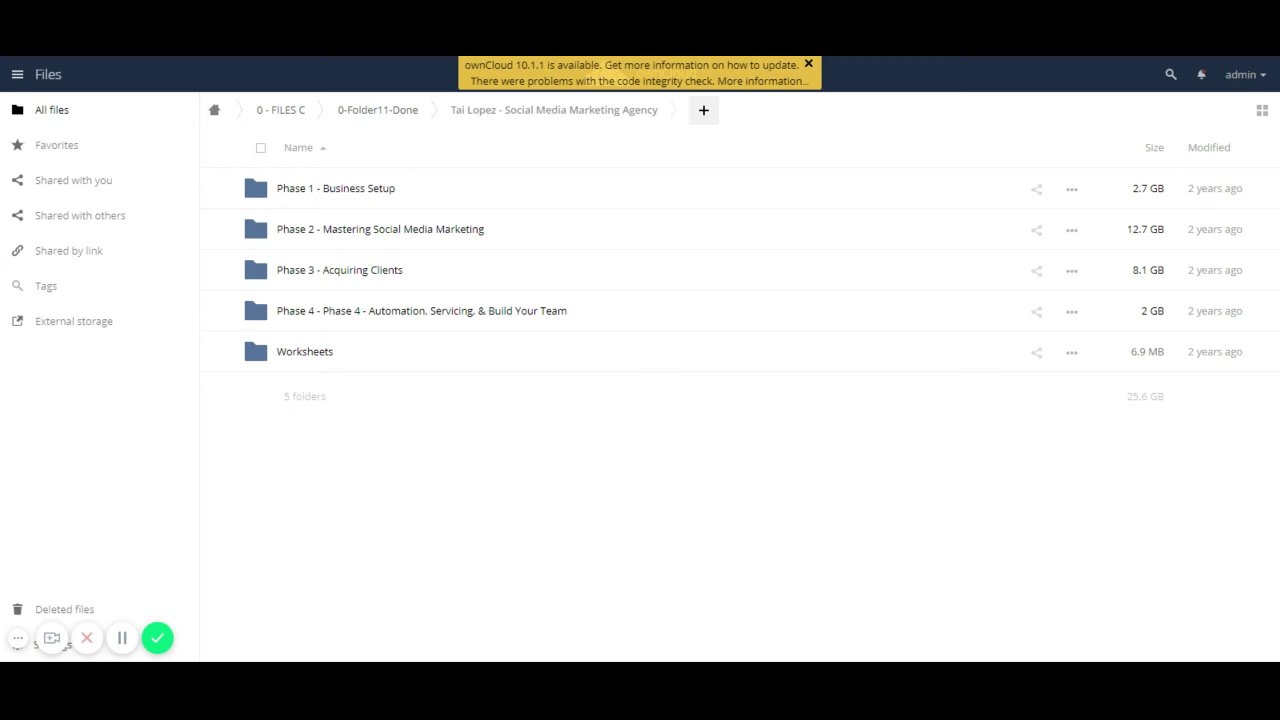Viewport: 1280px width, 720px height.
Task: Open more actions for Phase 2 folder
Action: point(1072,230)
